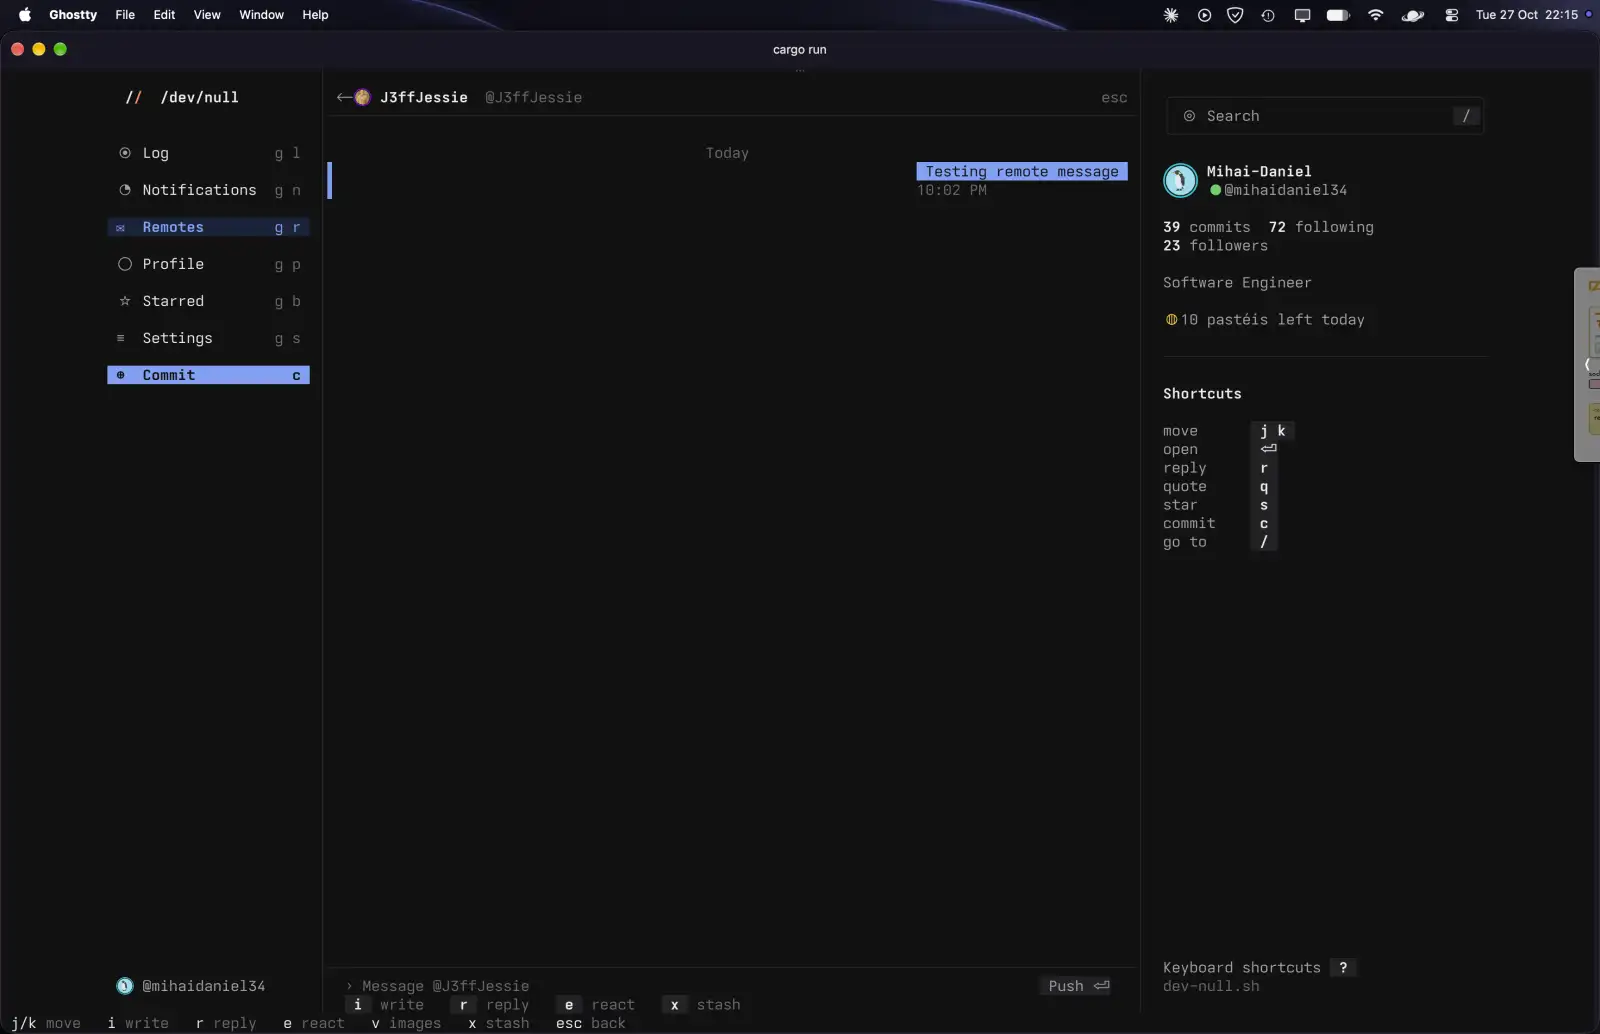The width and height of the screenshot is (1600, 1034).
Task: Click the 'x stash' hint below message box
Action: (703, 1005)
